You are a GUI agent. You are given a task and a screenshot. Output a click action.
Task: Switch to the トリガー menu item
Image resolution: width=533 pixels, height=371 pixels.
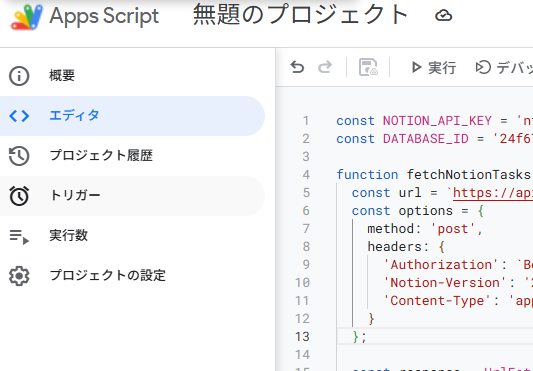(132, 196)
